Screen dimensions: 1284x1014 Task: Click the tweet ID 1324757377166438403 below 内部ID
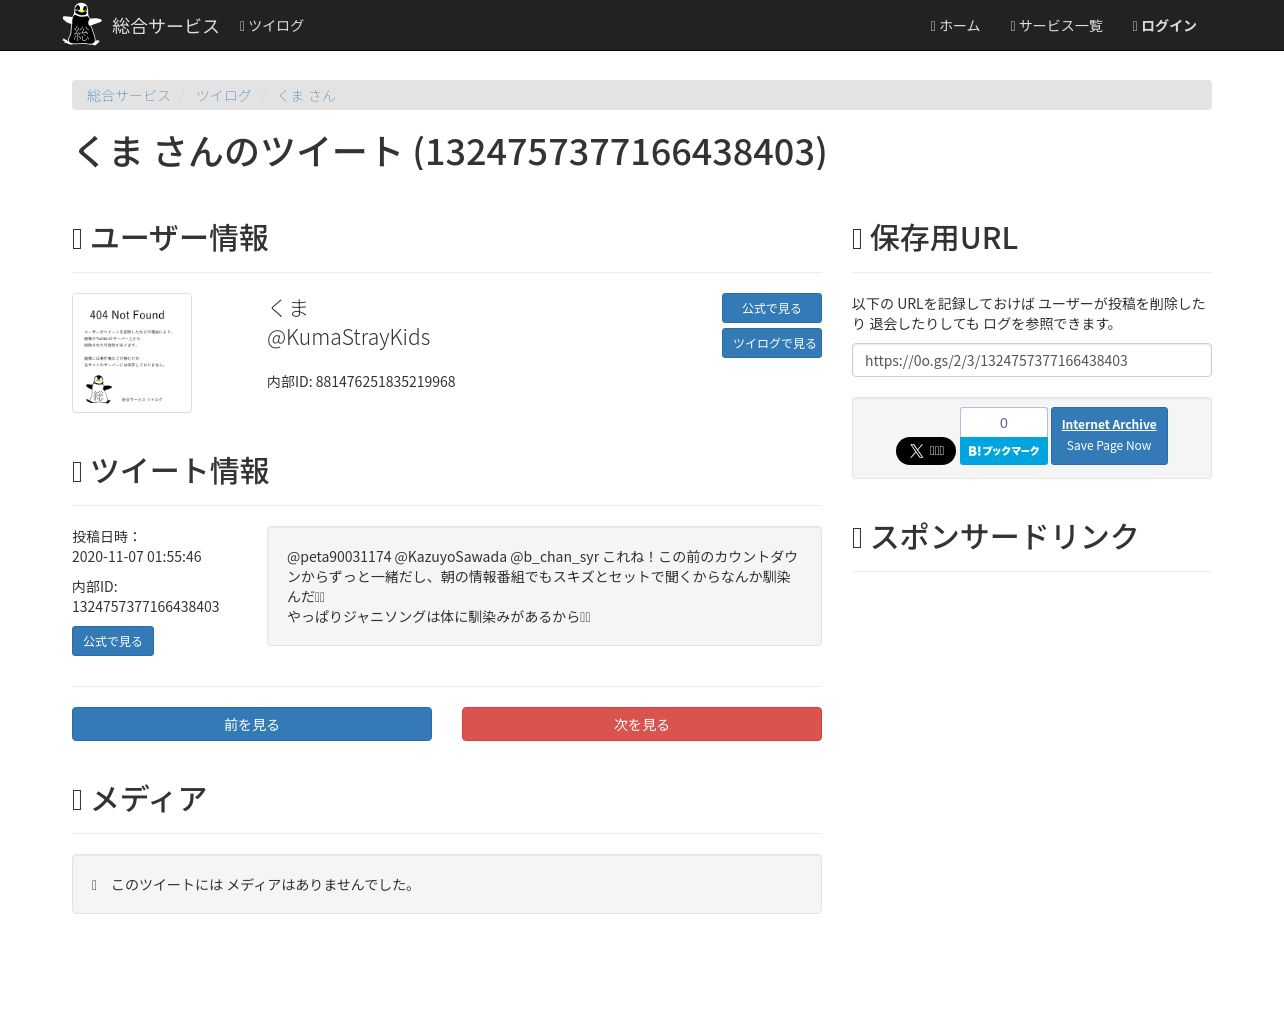coord(146,607)
